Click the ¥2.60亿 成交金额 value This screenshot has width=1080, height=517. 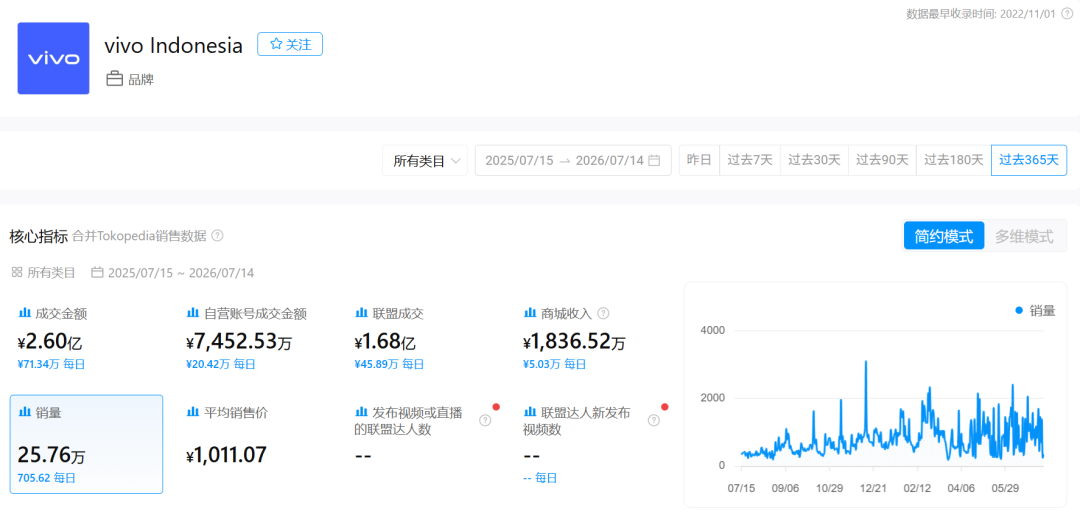(50, 341)
